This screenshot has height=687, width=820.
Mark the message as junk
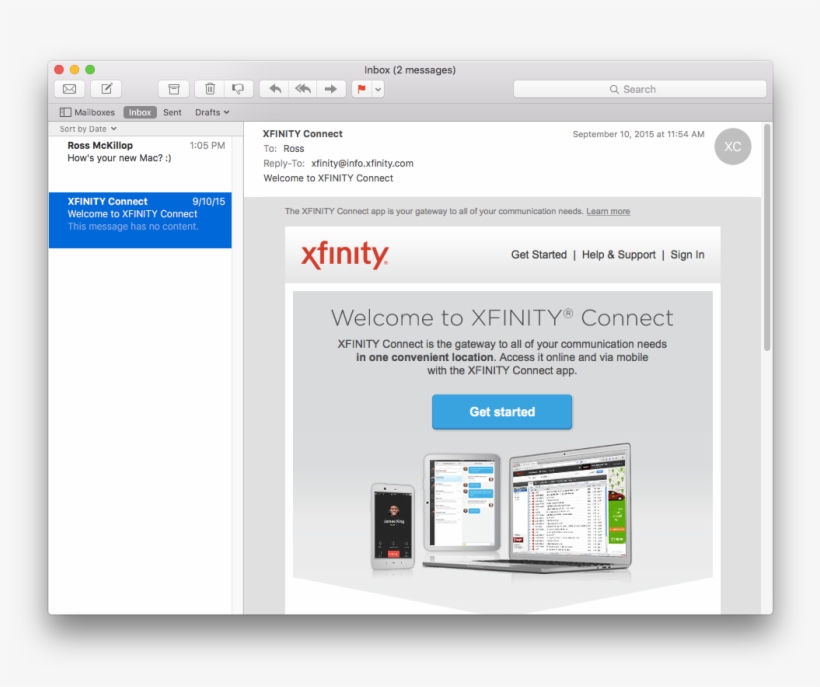[x=237, y=89]
